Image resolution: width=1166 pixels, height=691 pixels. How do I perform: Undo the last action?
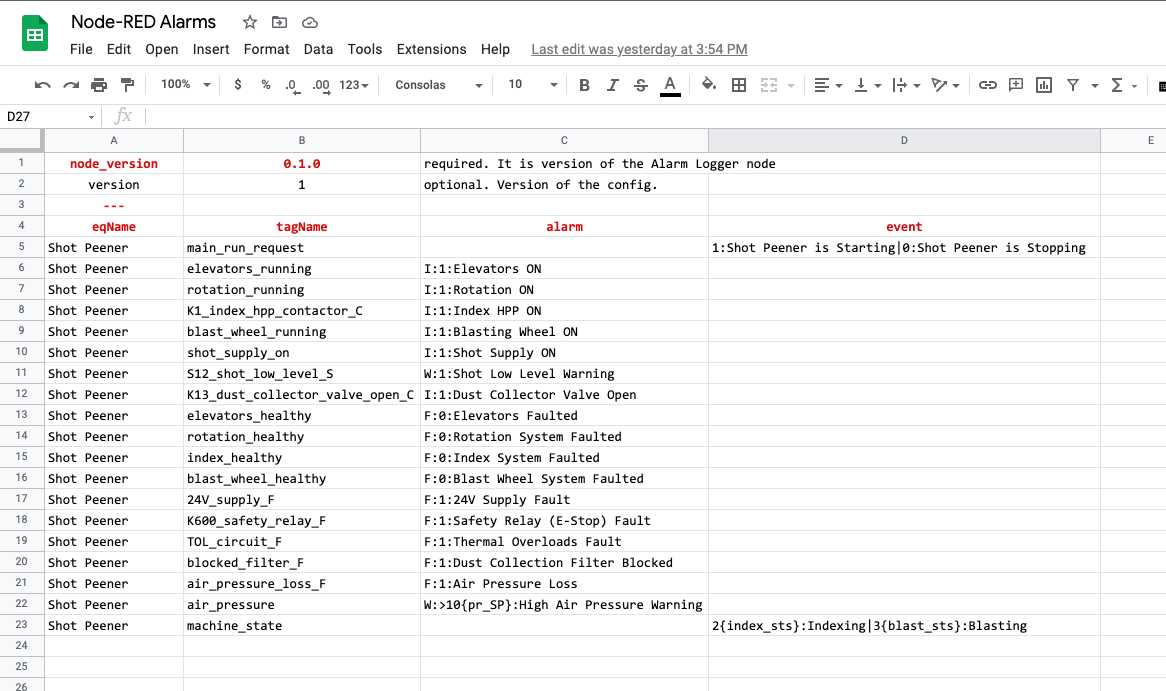(42, 85)
